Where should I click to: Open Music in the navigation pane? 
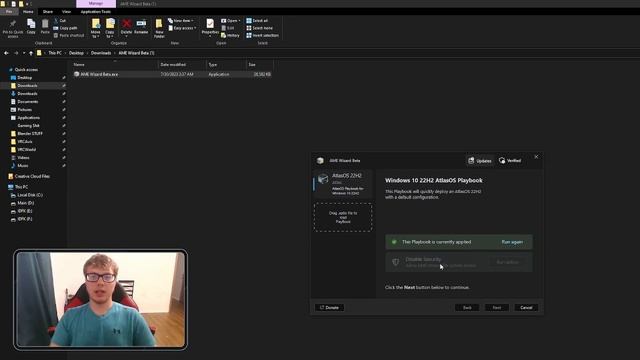(22, 166)
